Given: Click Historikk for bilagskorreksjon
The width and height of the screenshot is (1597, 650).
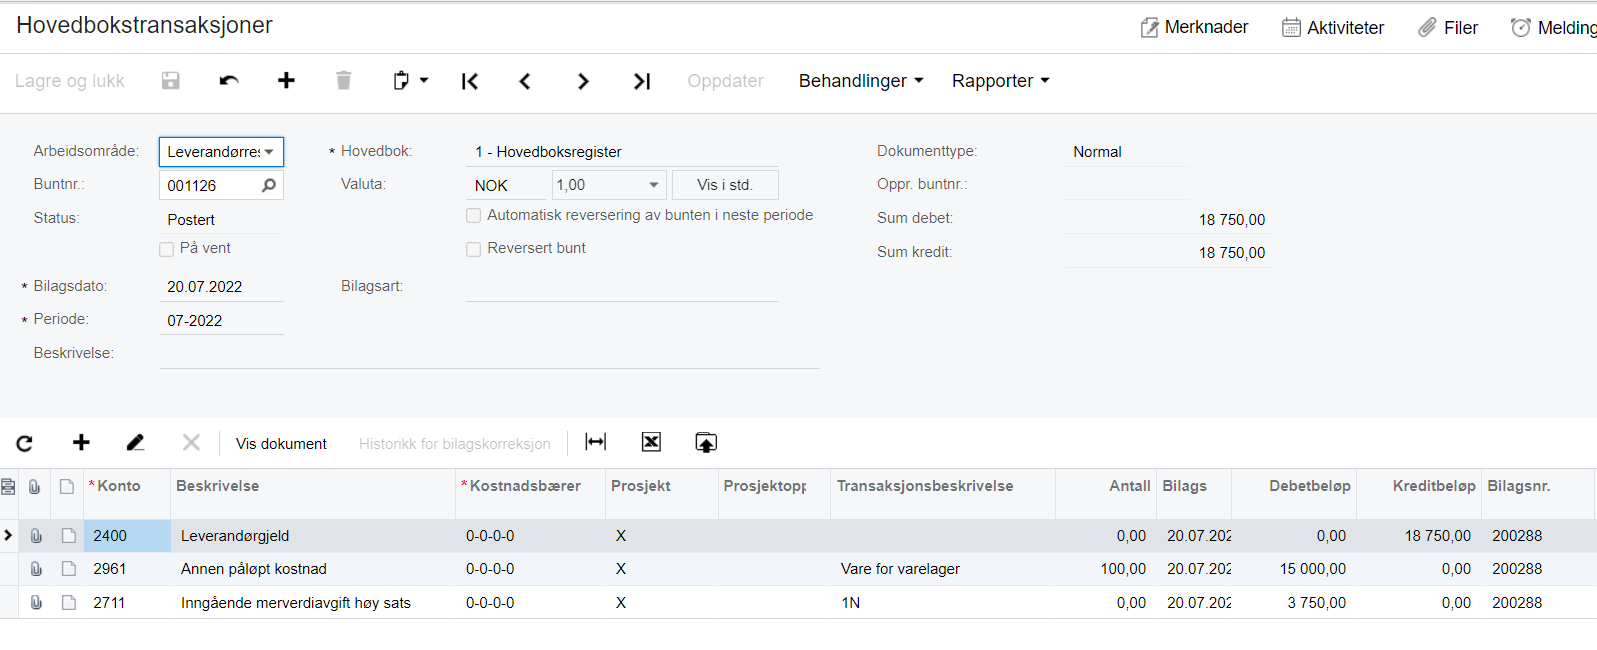Looking at the screenshot, I should pyautogui.click(x=454, y=444).
